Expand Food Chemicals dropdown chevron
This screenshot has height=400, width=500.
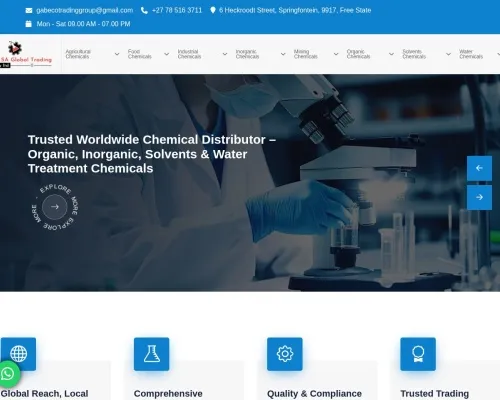click(167, 54)
